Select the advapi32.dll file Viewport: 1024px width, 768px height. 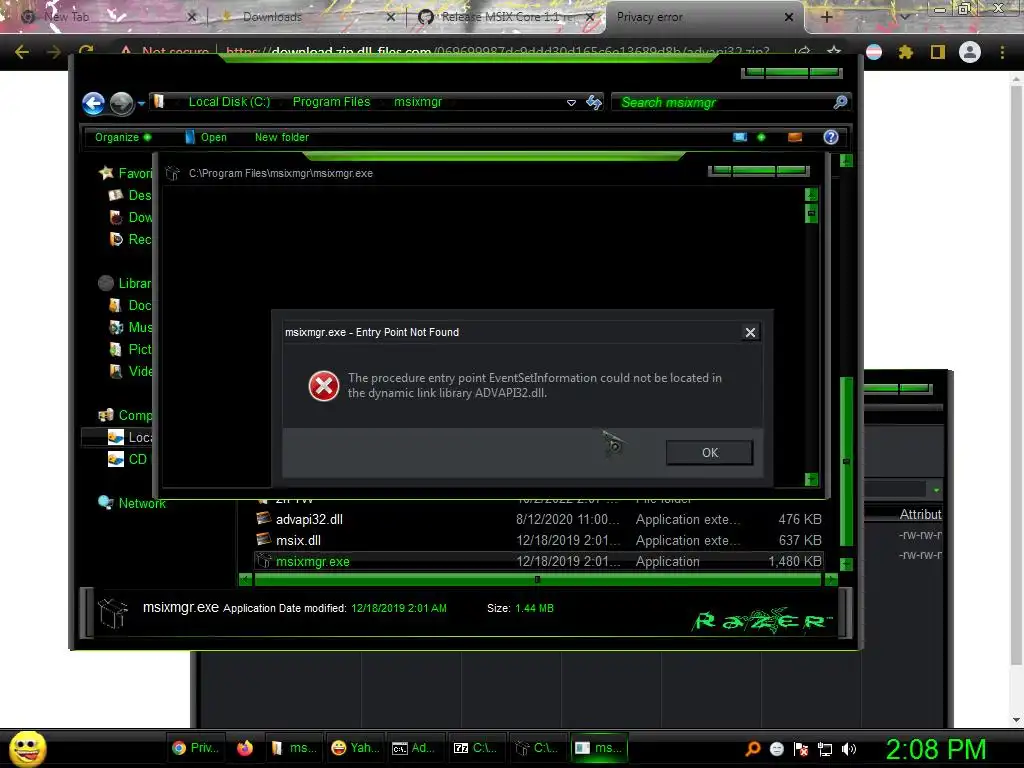309,519
